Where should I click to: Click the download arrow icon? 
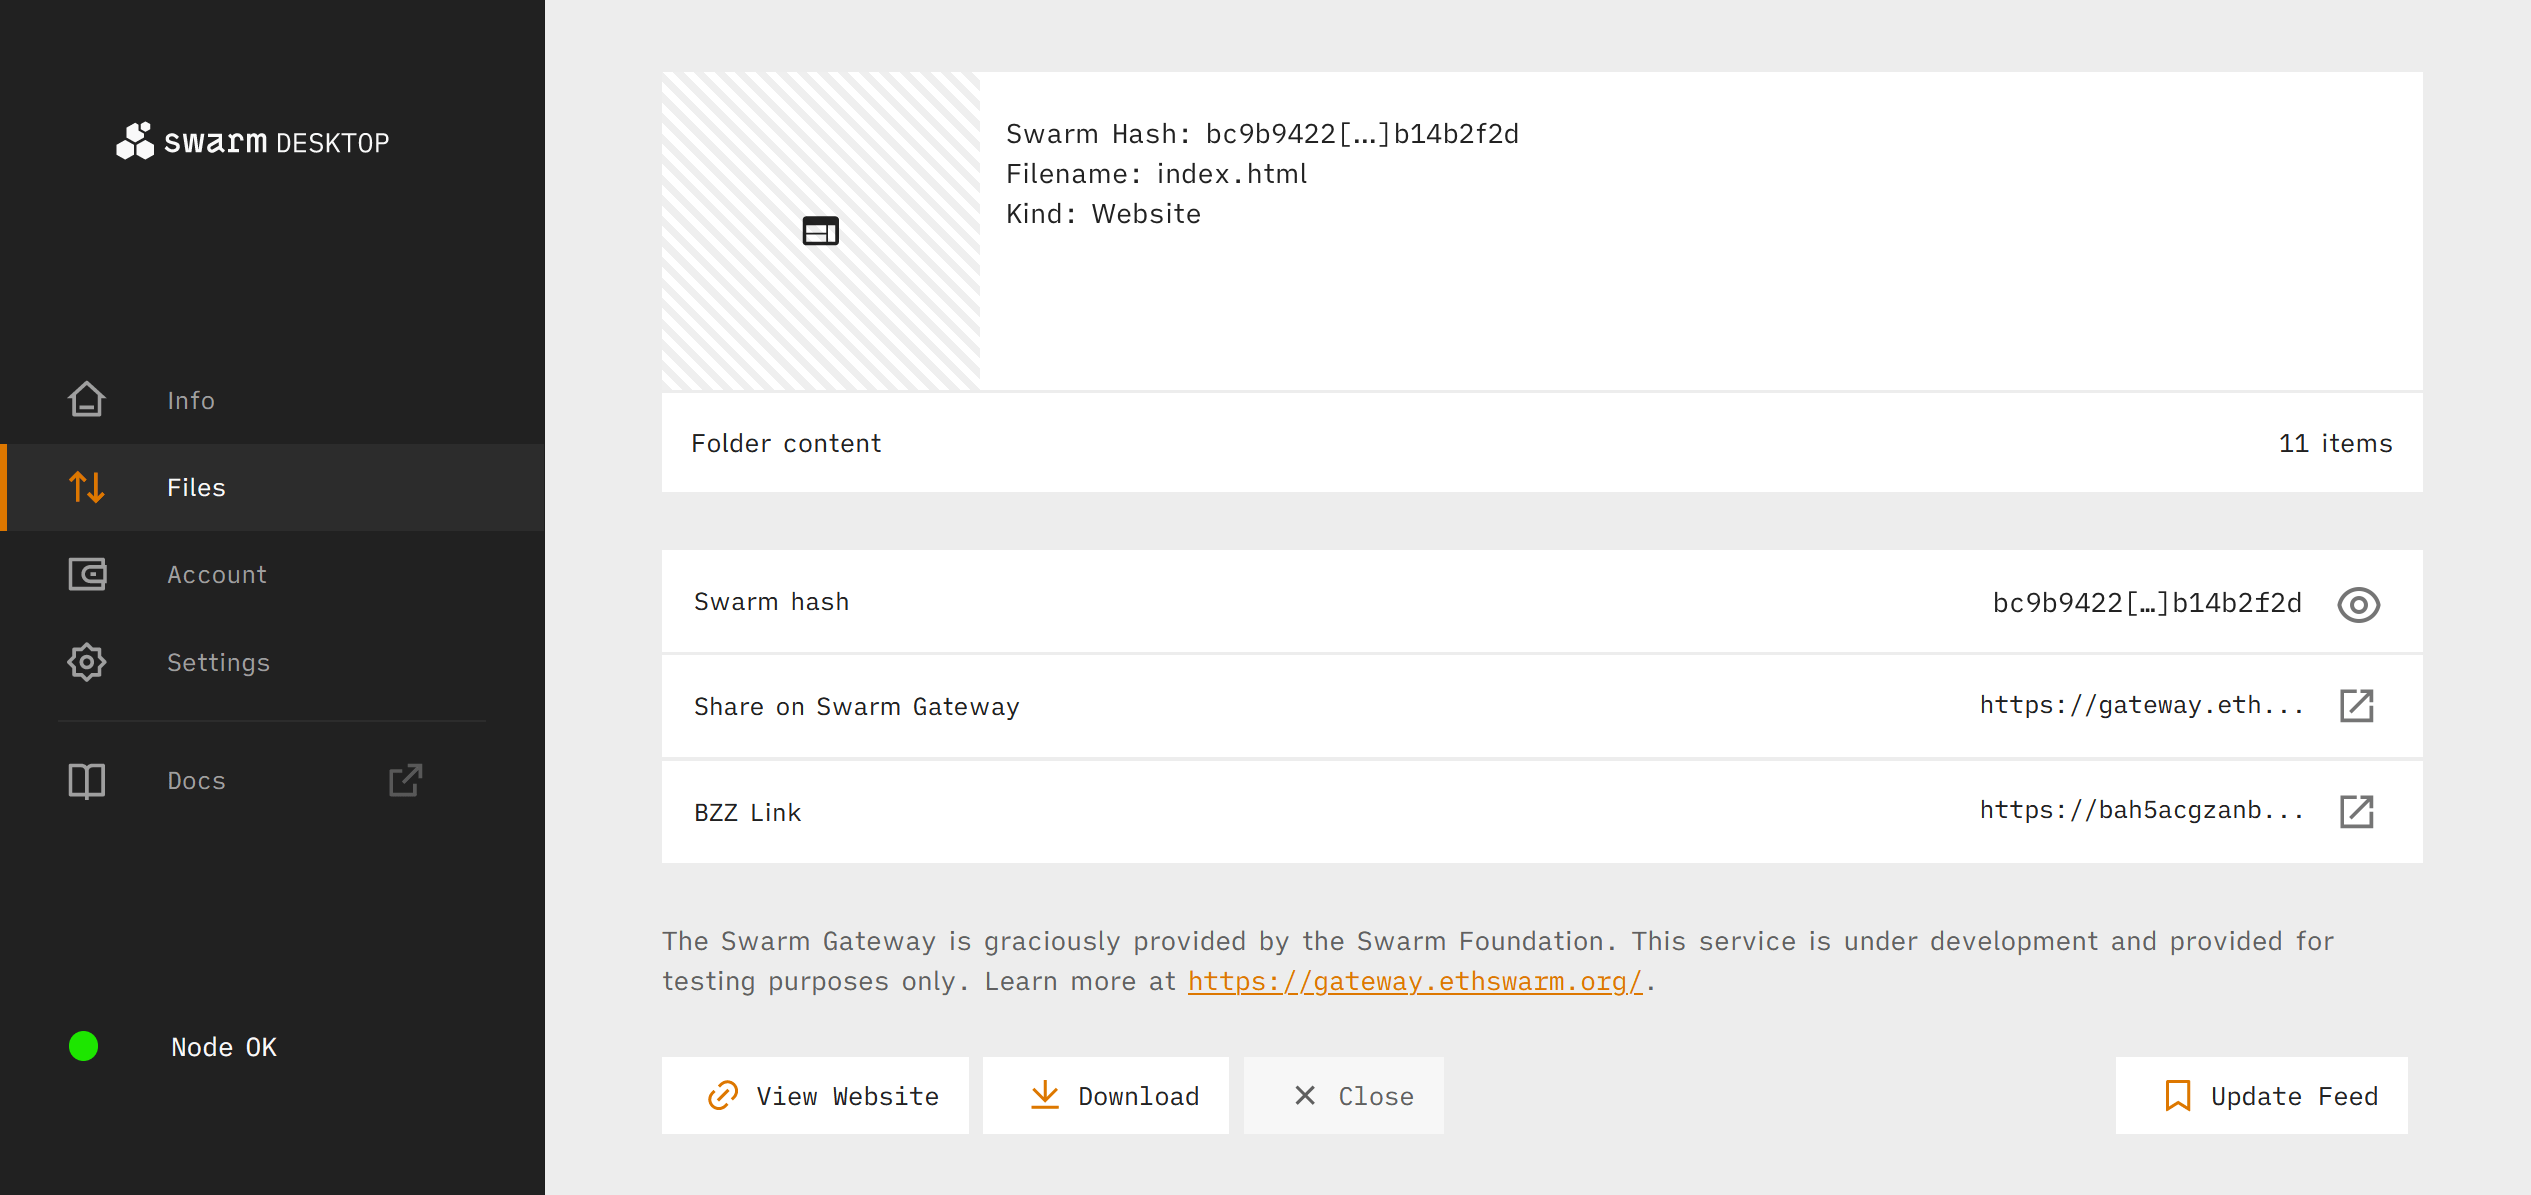pos(1044,1095)
